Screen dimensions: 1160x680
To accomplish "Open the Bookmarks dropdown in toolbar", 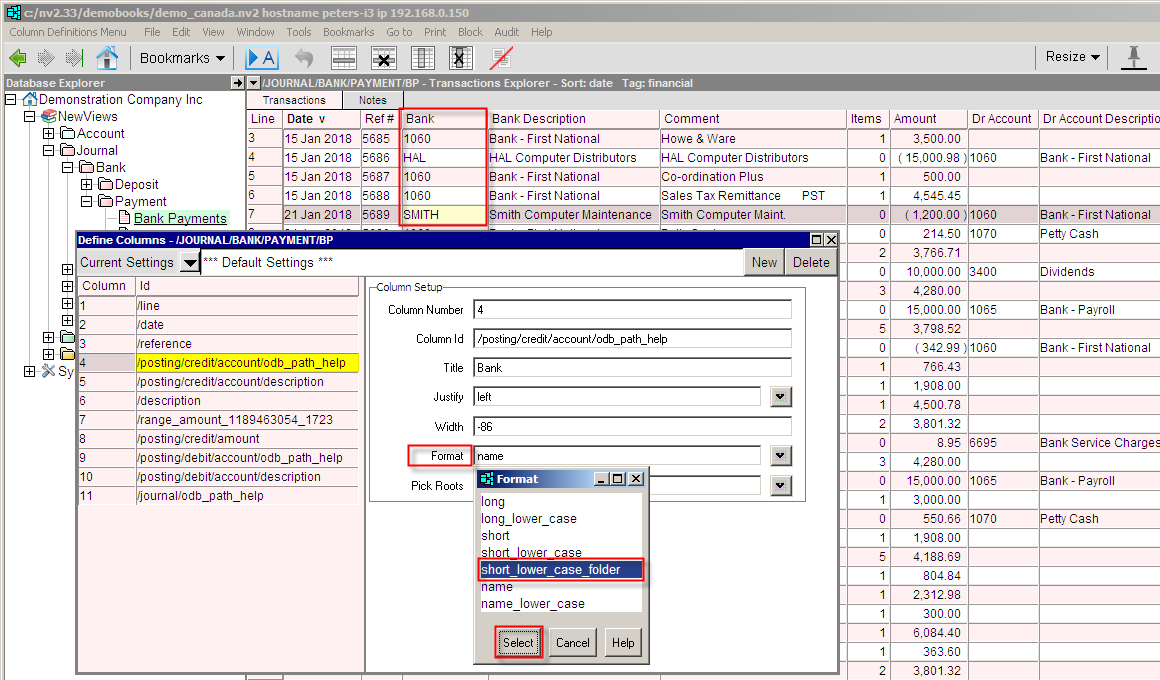I will coord(182,58).
